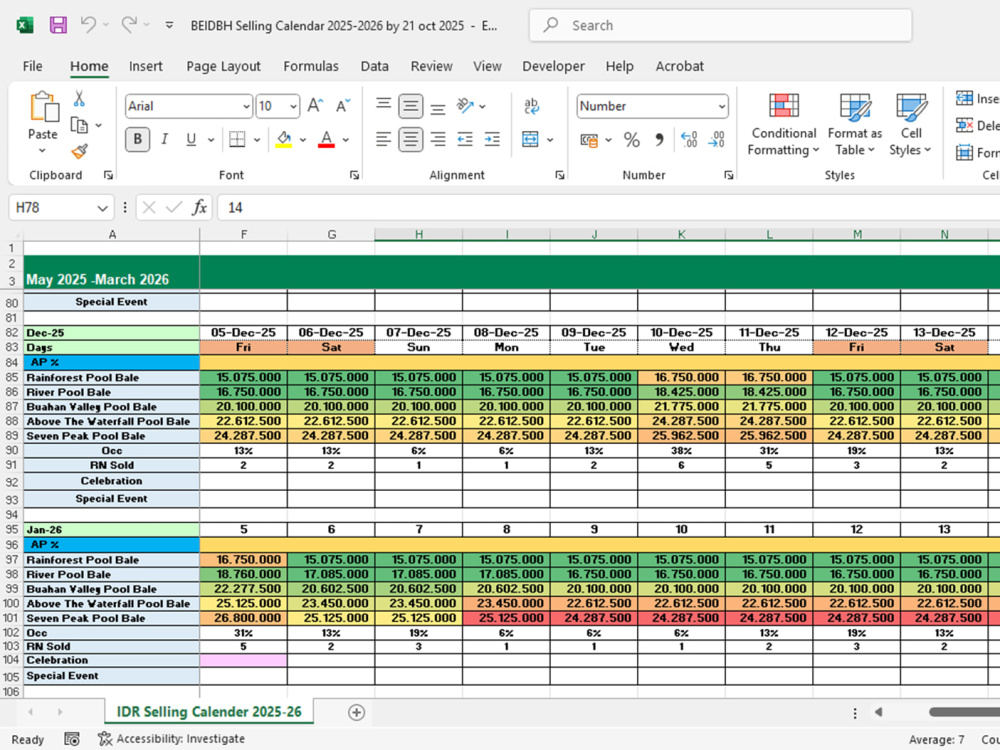1000x750 pixels.
Task: Select pink Celebration cell in row 104
Action: [x=244, y=660]
